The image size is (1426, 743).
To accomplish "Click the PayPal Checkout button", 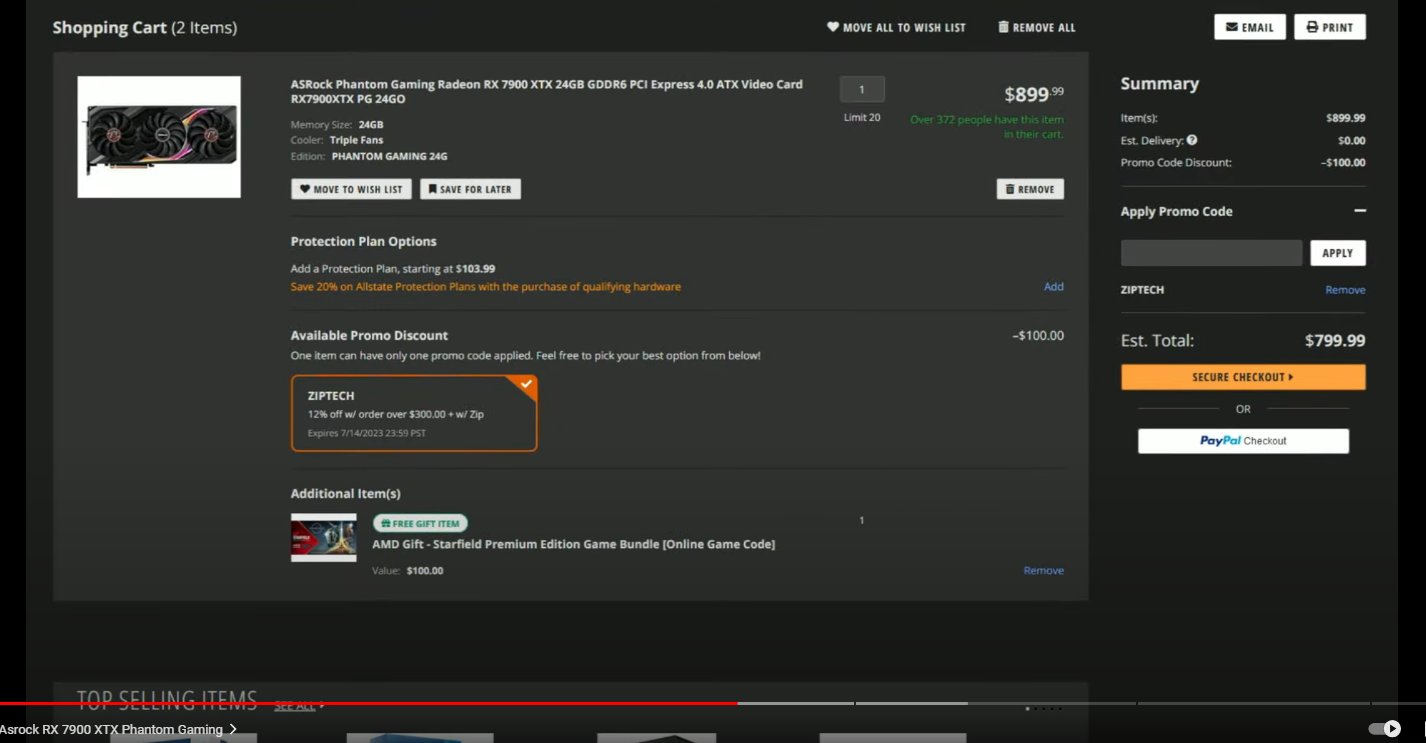I will point(1243,441).
